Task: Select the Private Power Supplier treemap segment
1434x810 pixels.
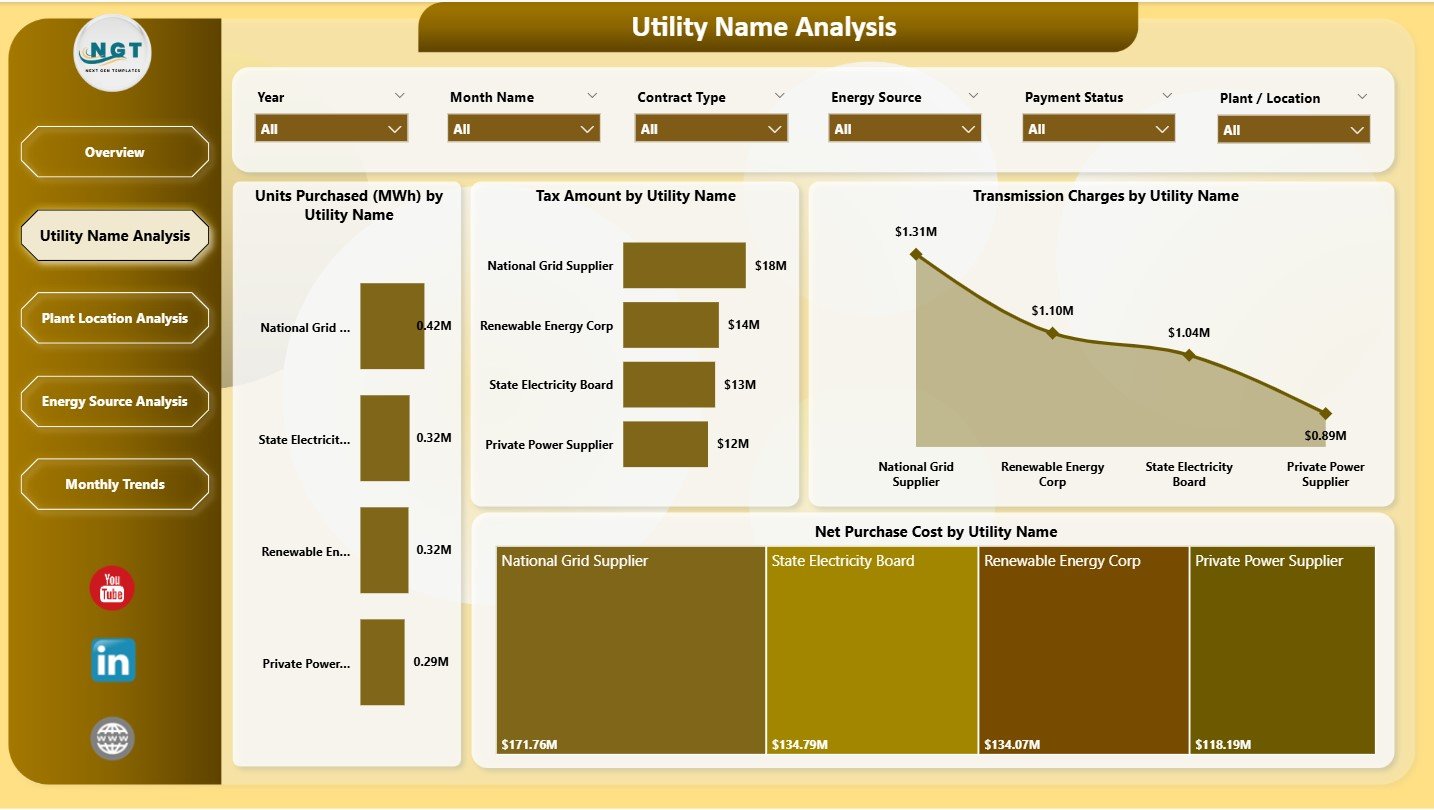Action: point(1282,650)
